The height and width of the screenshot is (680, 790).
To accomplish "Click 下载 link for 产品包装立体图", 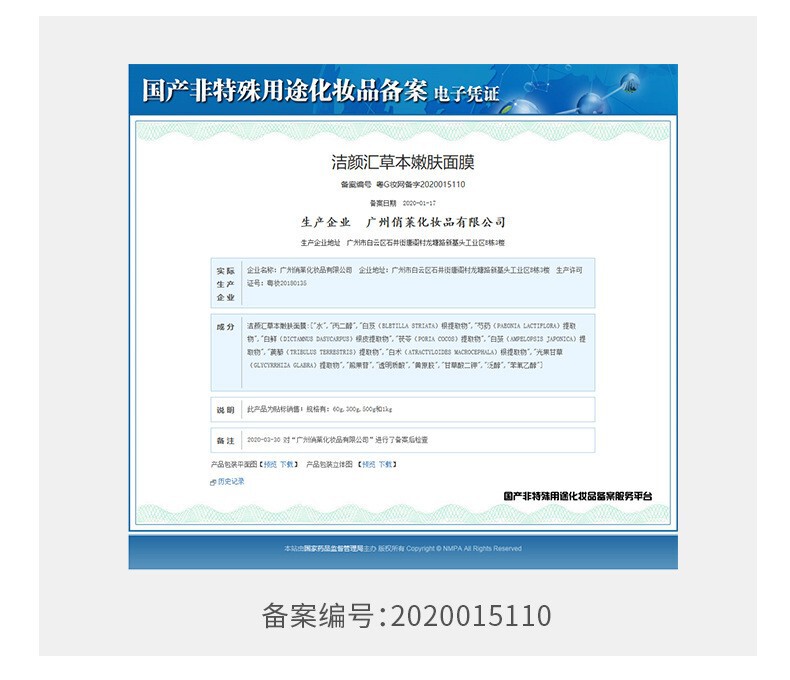I will (x=385, y=464).
